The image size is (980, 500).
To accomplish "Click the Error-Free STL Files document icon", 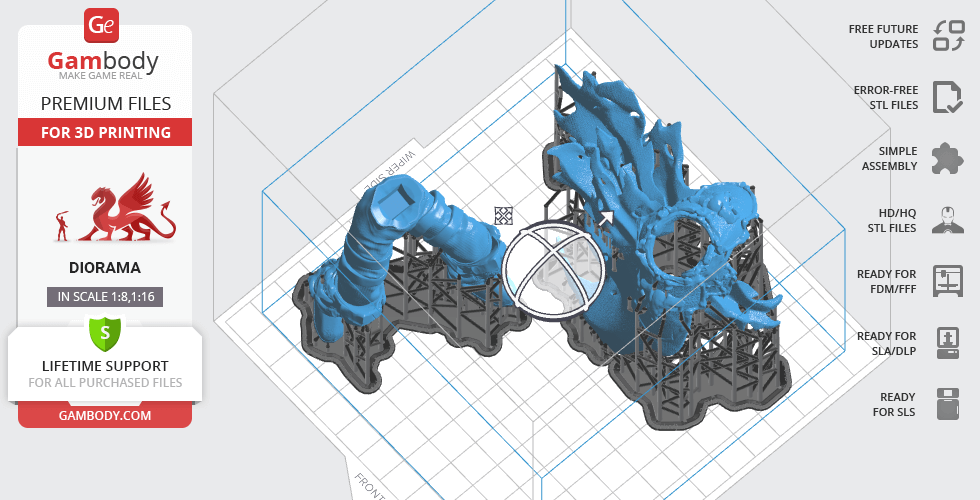I will (947, 97).
